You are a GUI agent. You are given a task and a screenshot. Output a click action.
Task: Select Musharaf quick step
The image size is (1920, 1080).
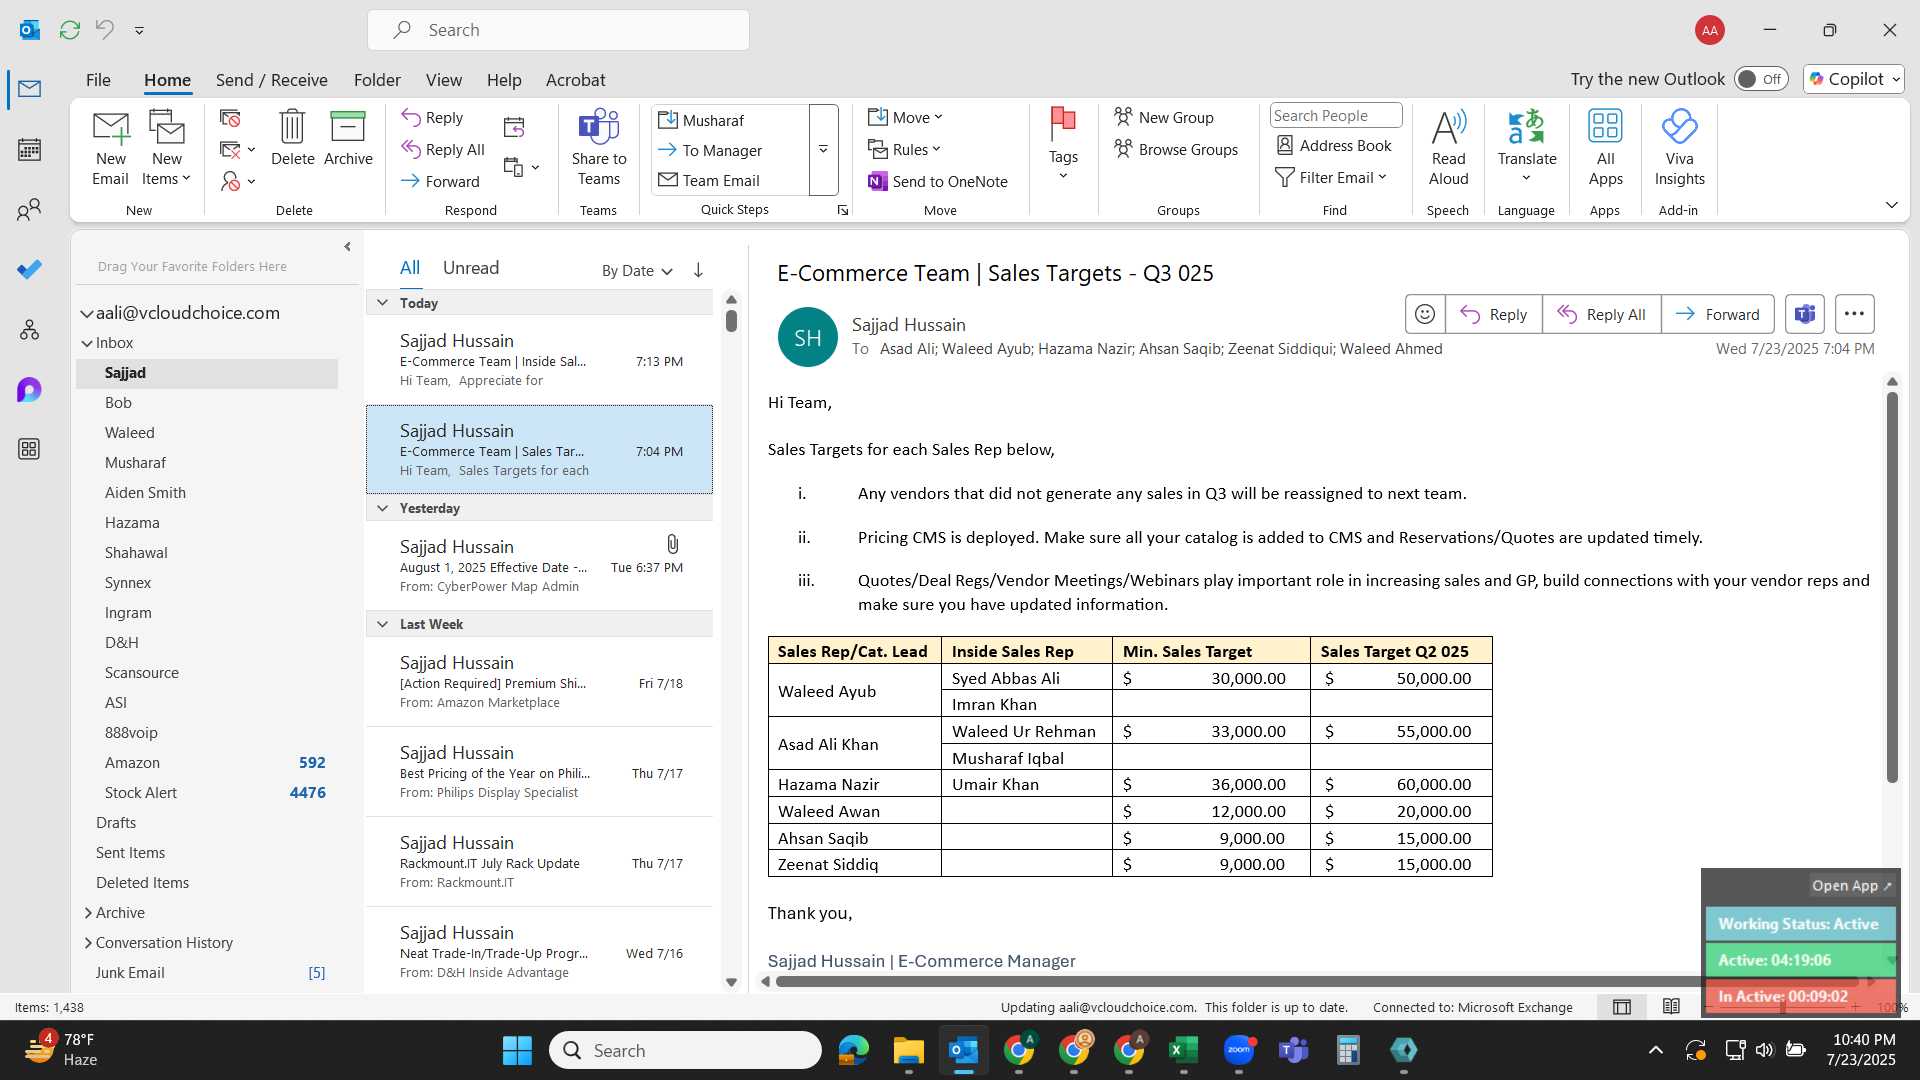coord(731,120)
